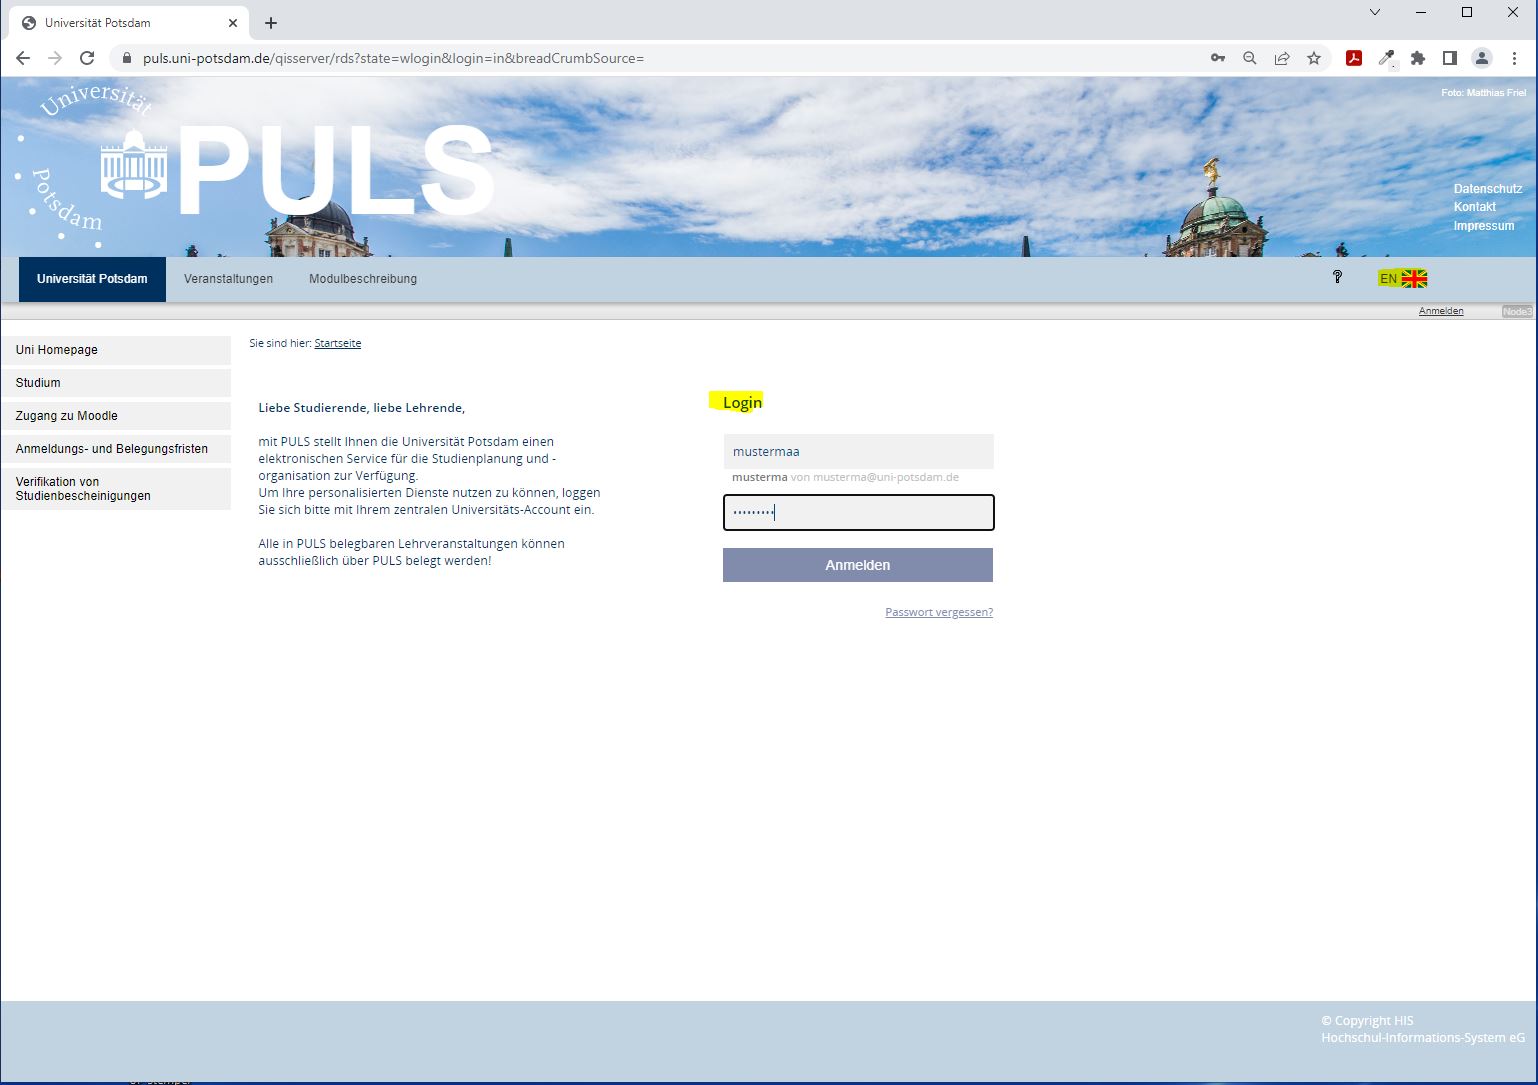Image resolution: width=1538 pixels, height=1085 pixels.
Task: Open the Modulbeschreibung tab
Action: pyautogui.click(x=363, y=279)
